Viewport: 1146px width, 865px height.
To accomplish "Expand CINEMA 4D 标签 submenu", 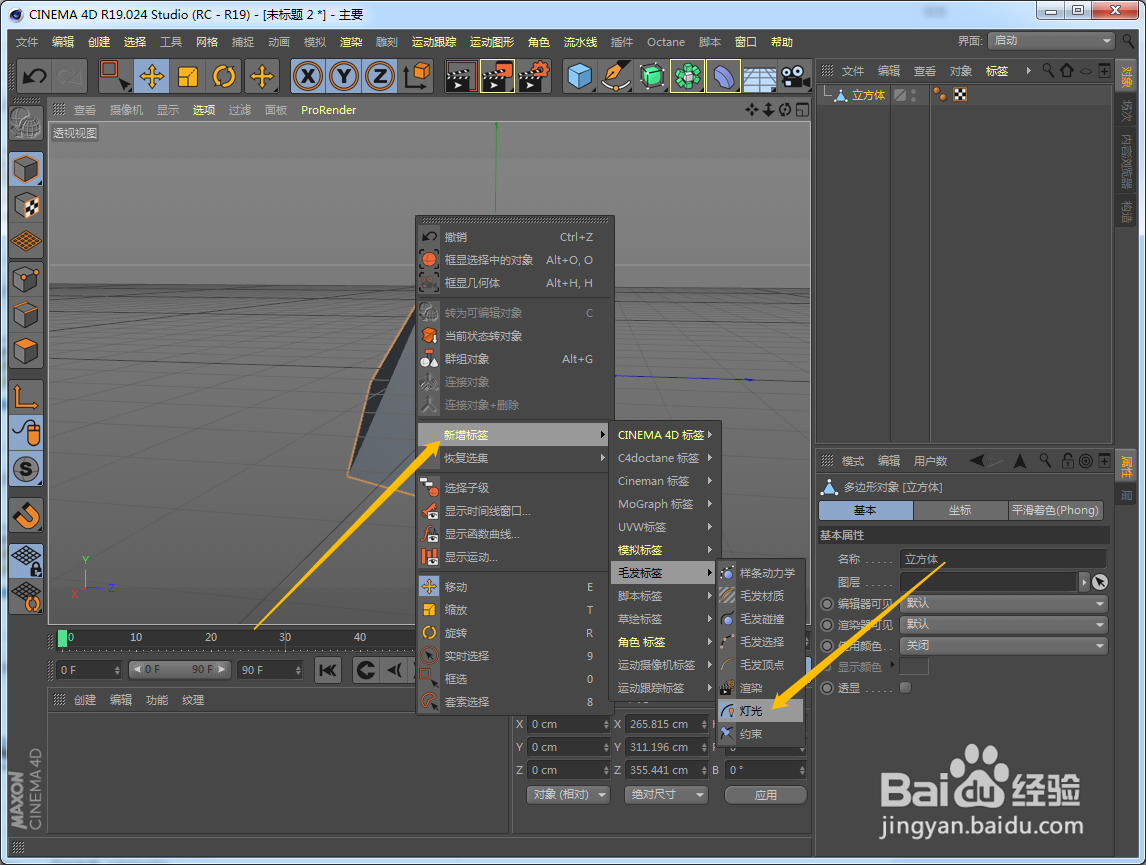I will click(x=664, y=435).
